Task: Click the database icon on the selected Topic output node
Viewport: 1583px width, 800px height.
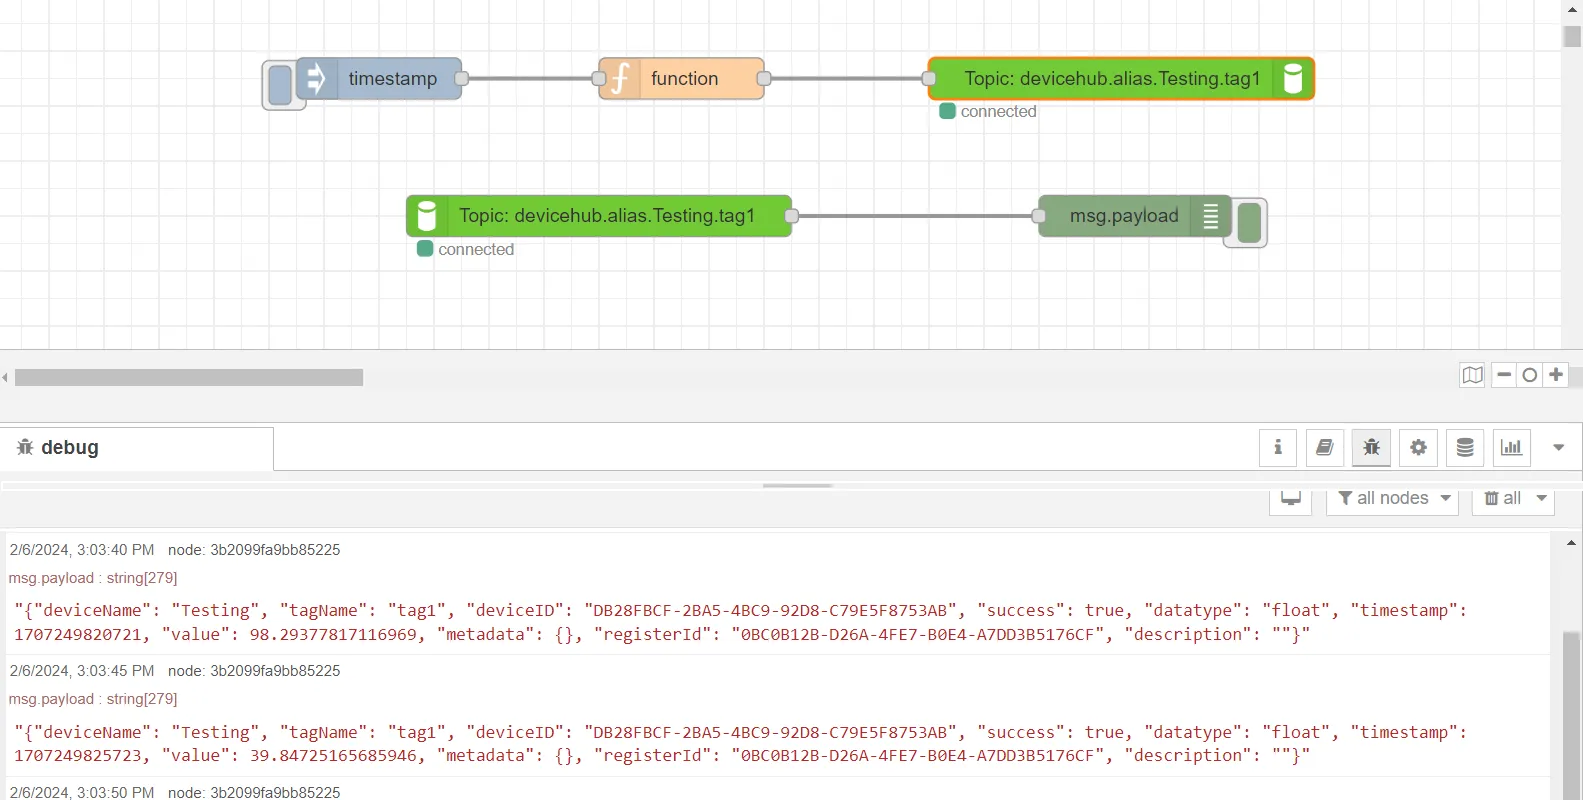Action: click(1292, 78)
